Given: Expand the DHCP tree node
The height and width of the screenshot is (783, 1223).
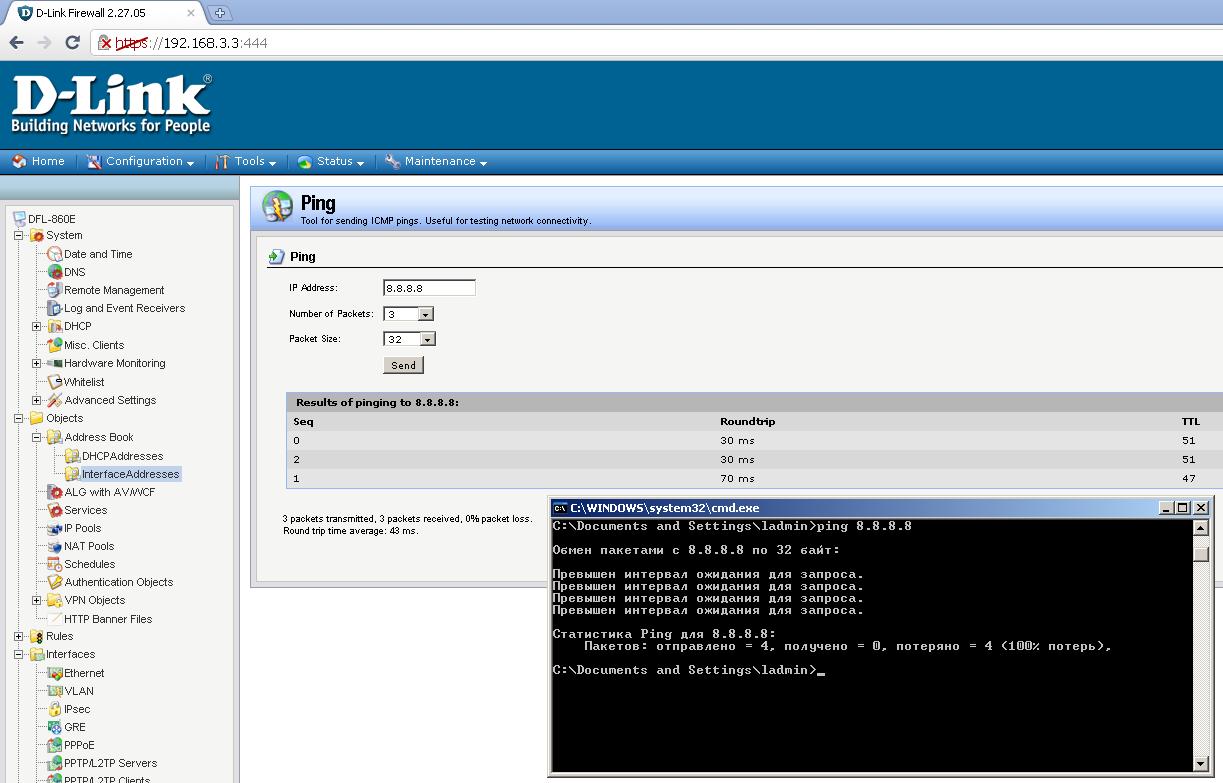Looking at the screenshot, I should [37, 326].
